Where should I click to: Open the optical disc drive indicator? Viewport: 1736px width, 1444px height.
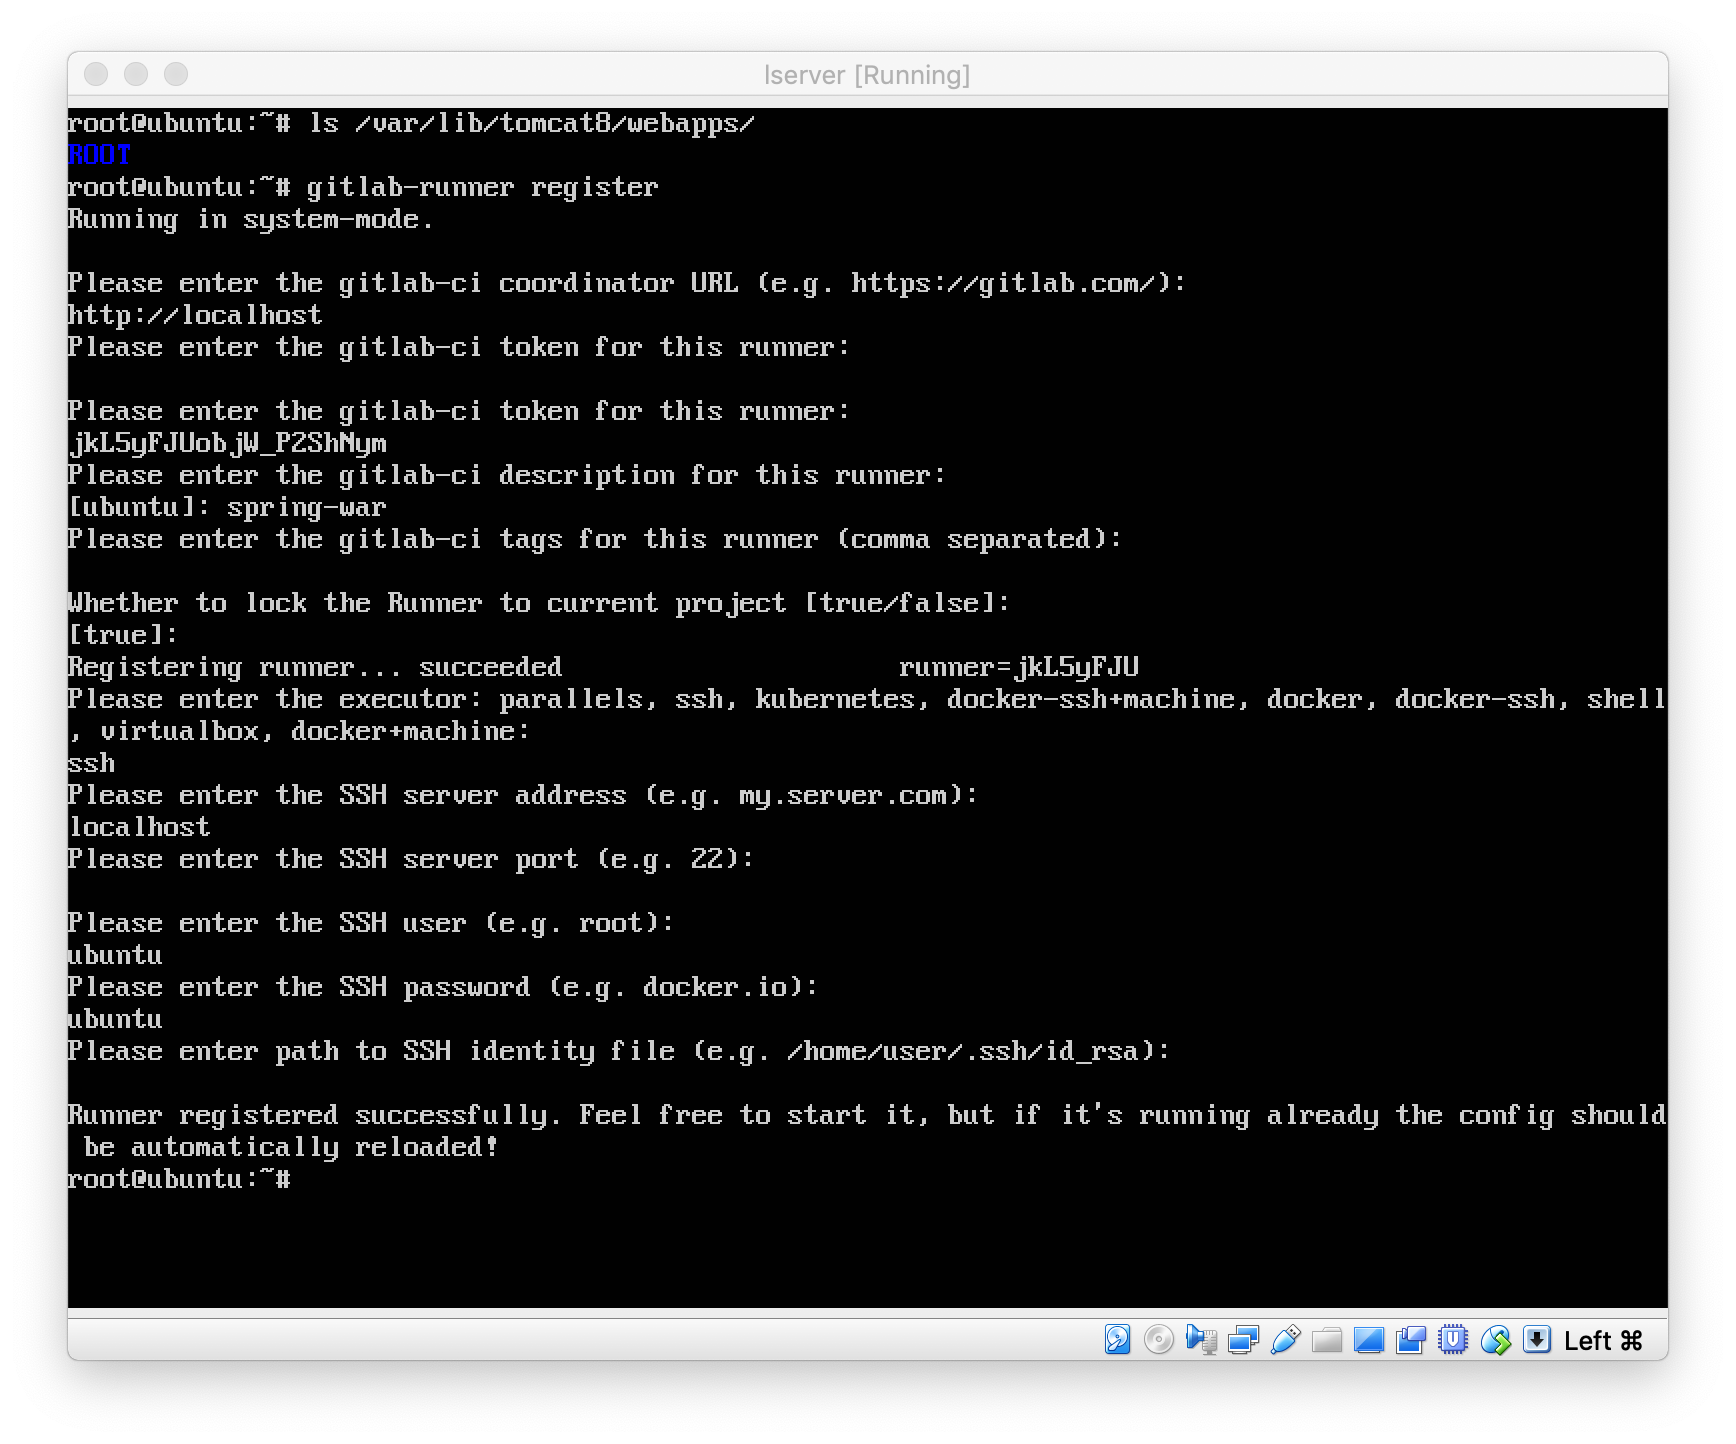[x=1159, y=1339]
